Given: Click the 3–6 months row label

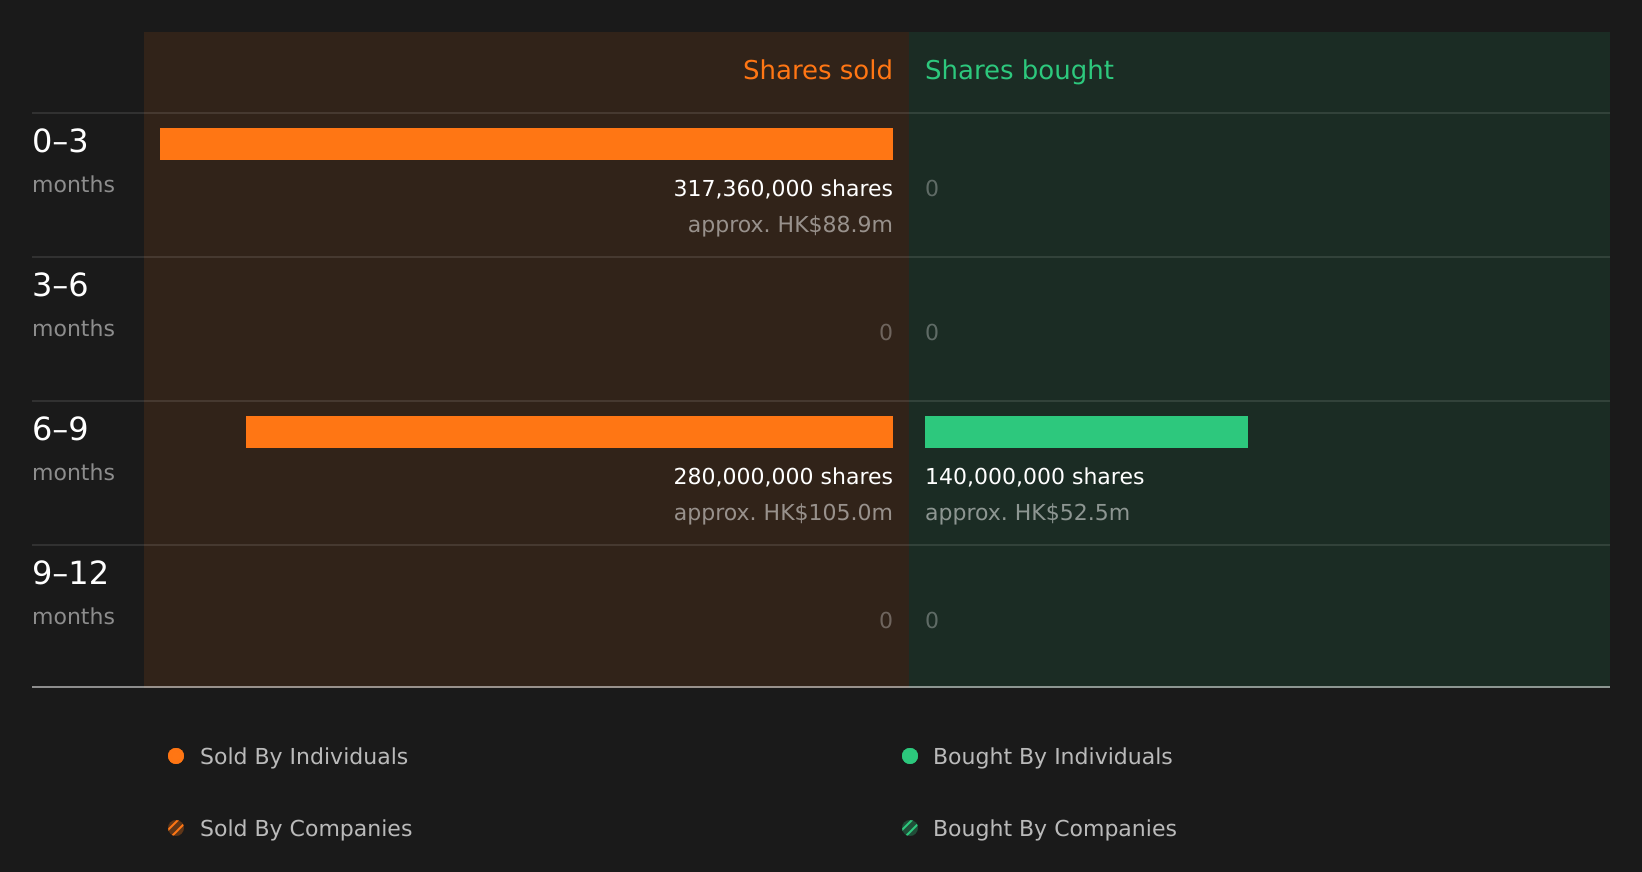Looking at the screenshot, I should pos(73,305).
